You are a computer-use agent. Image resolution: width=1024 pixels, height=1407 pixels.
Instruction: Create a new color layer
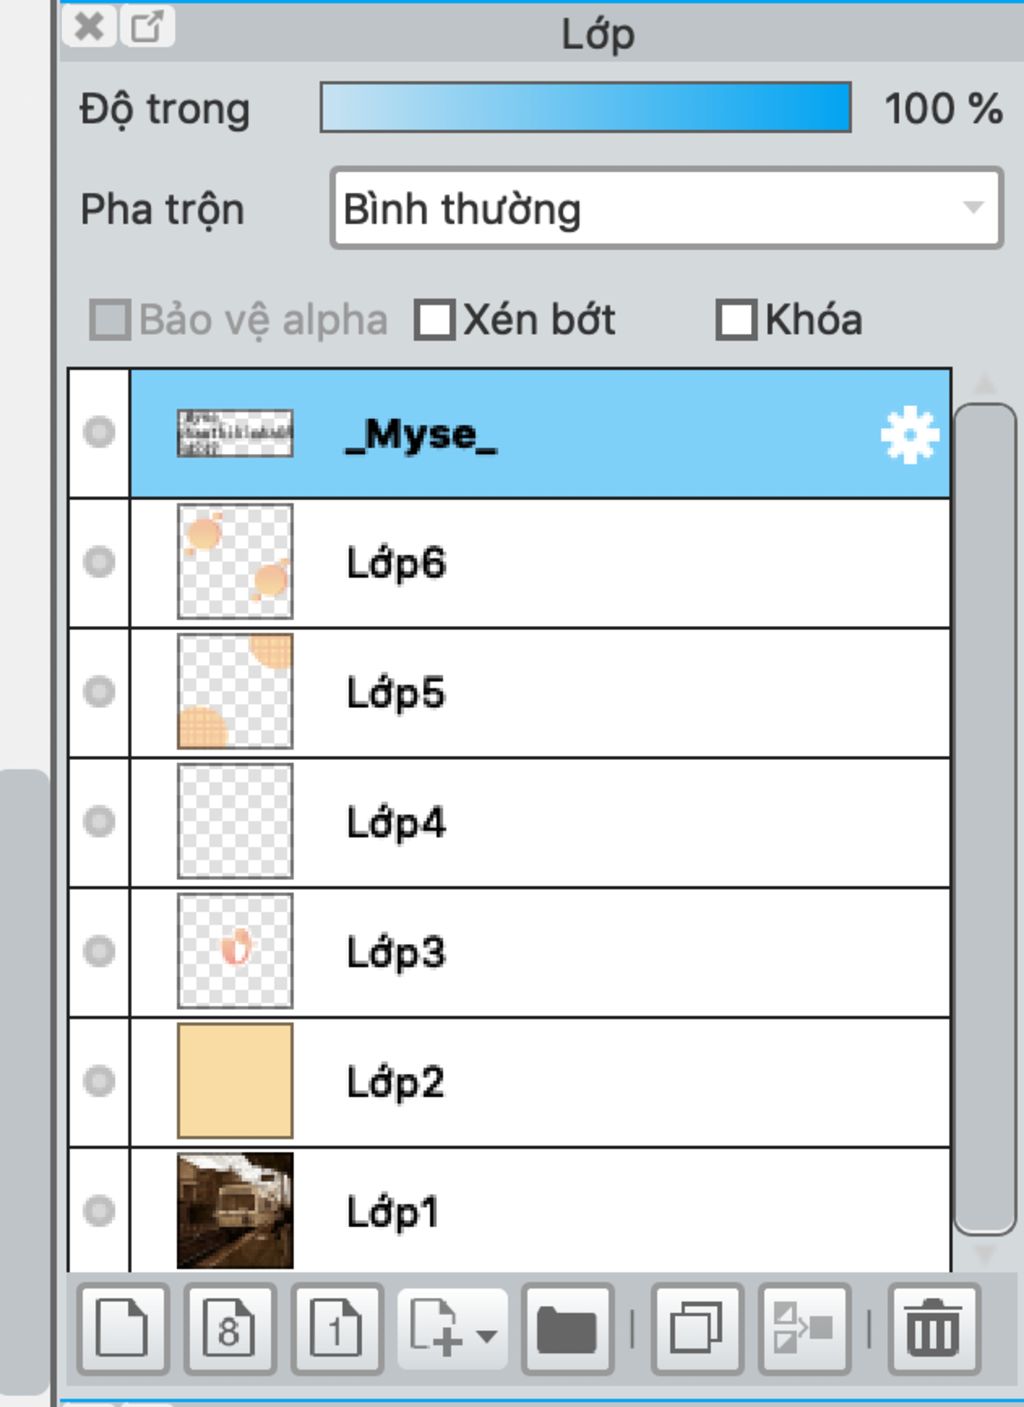point(122,1329)
